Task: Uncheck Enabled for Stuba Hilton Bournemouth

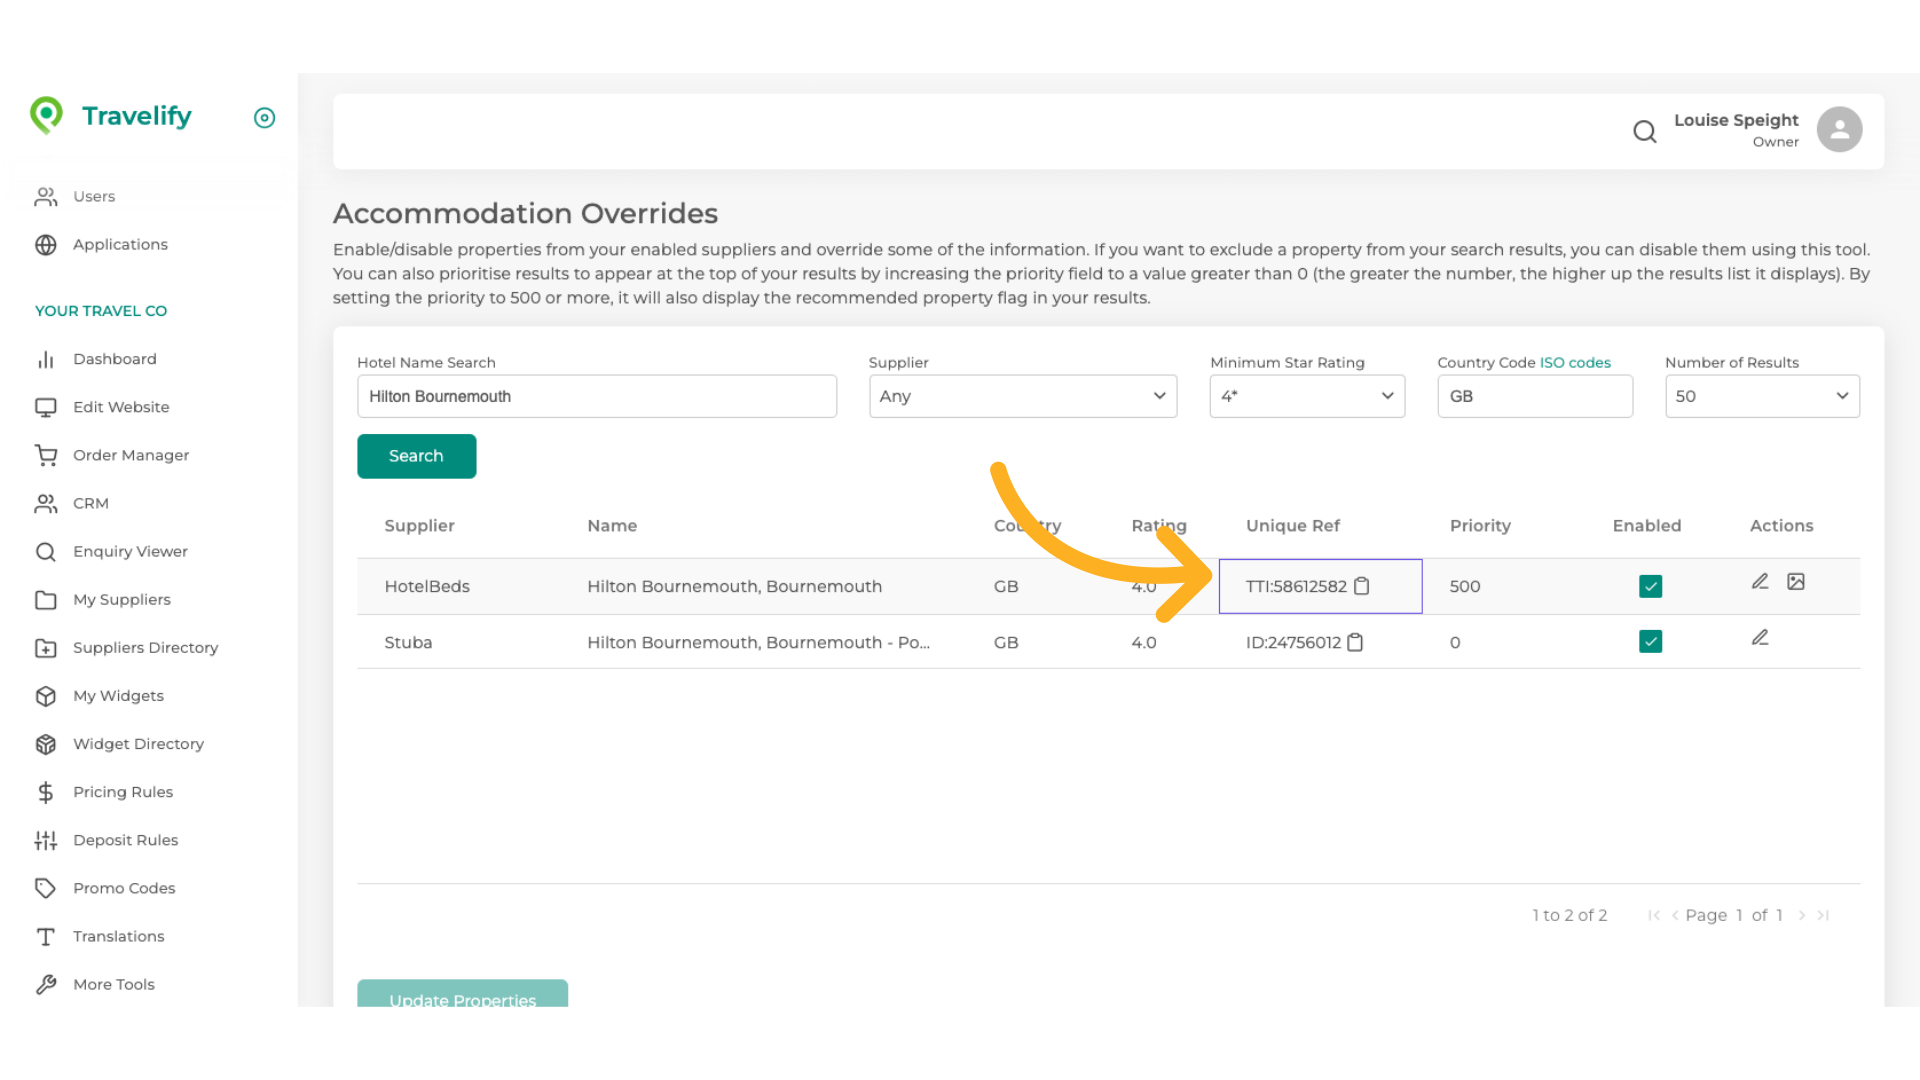Action: click(1650, 642)
